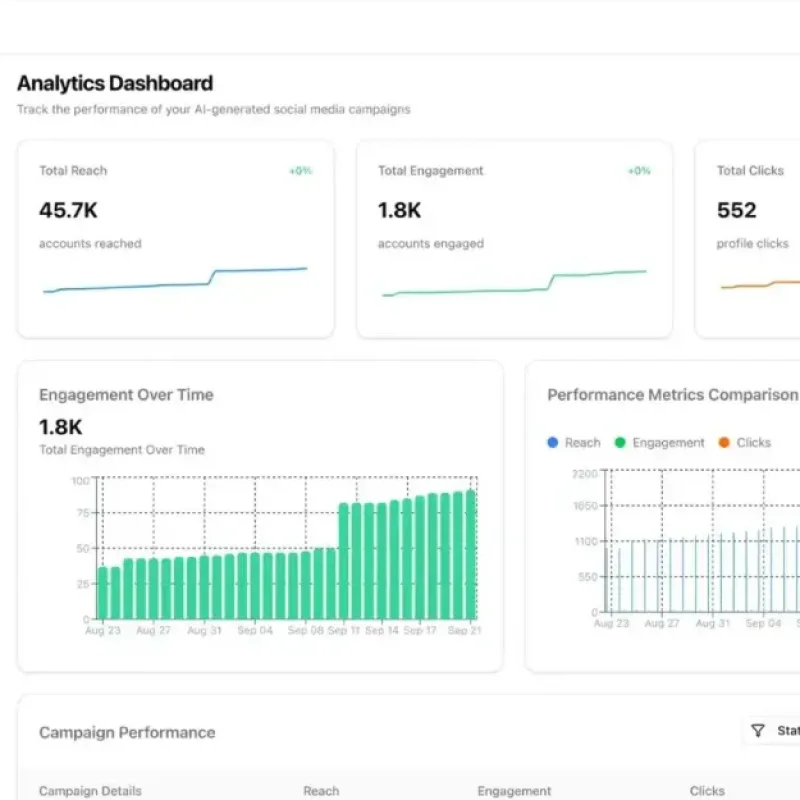Click the 'accounts reached' caption
800x800 pixels.
pos(90,243)
